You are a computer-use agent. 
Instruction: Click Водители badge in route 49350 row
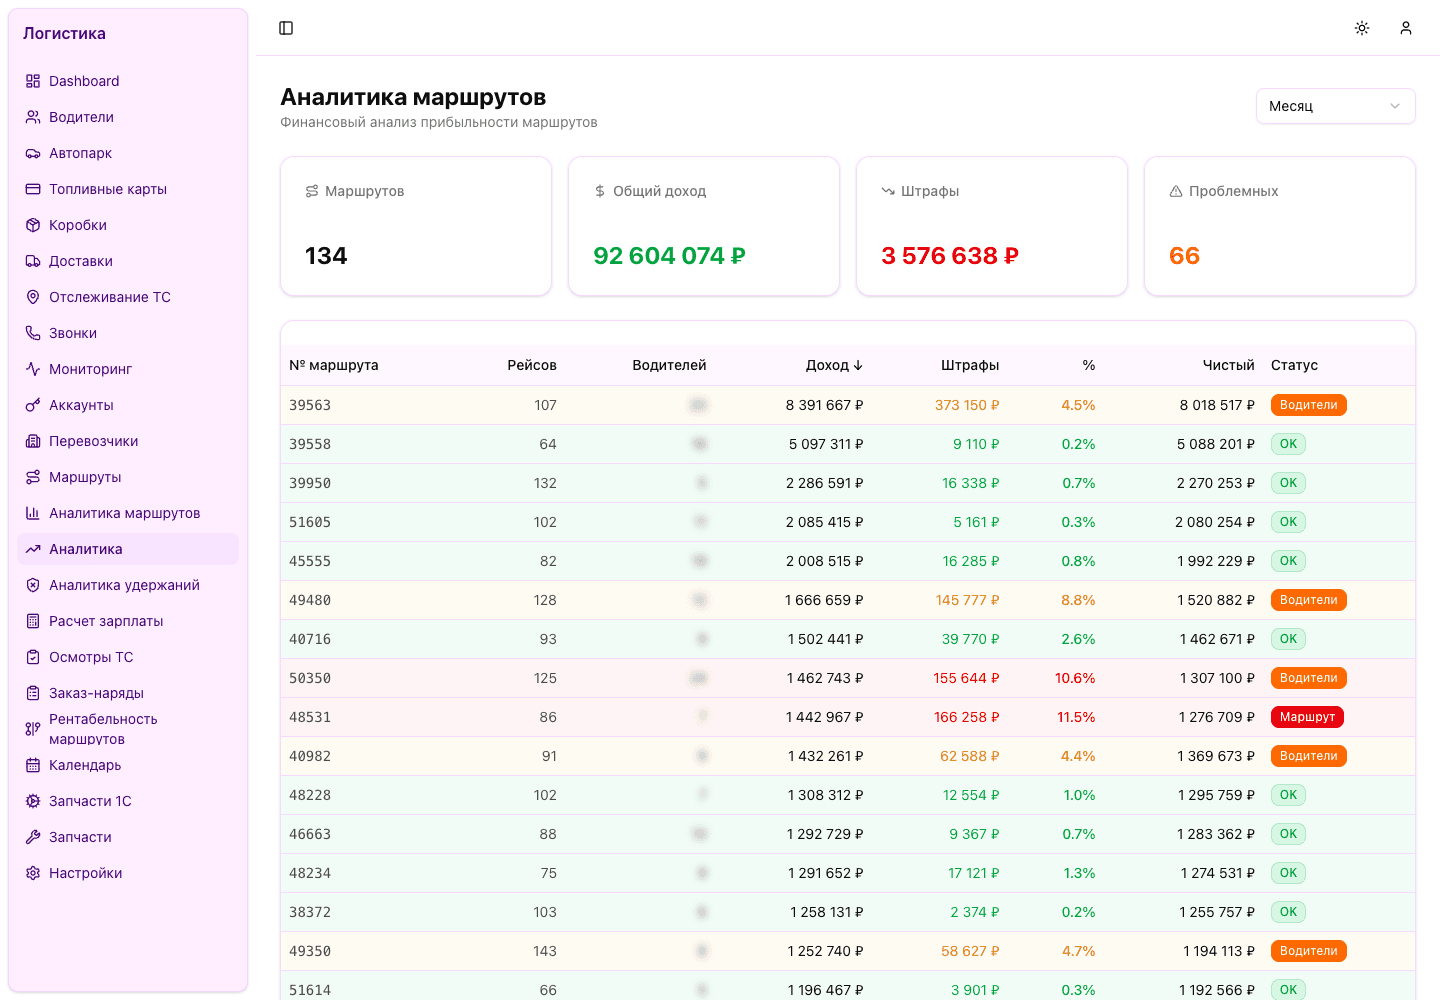(1309, 951)
